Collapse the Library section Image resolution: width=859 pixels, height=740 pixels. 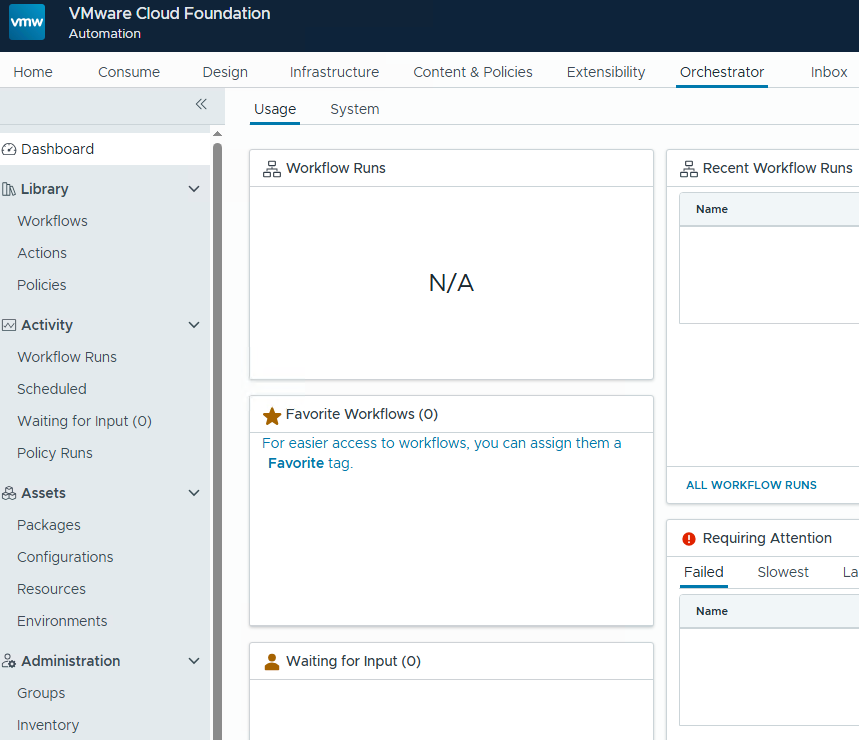(x=194, y=188)
